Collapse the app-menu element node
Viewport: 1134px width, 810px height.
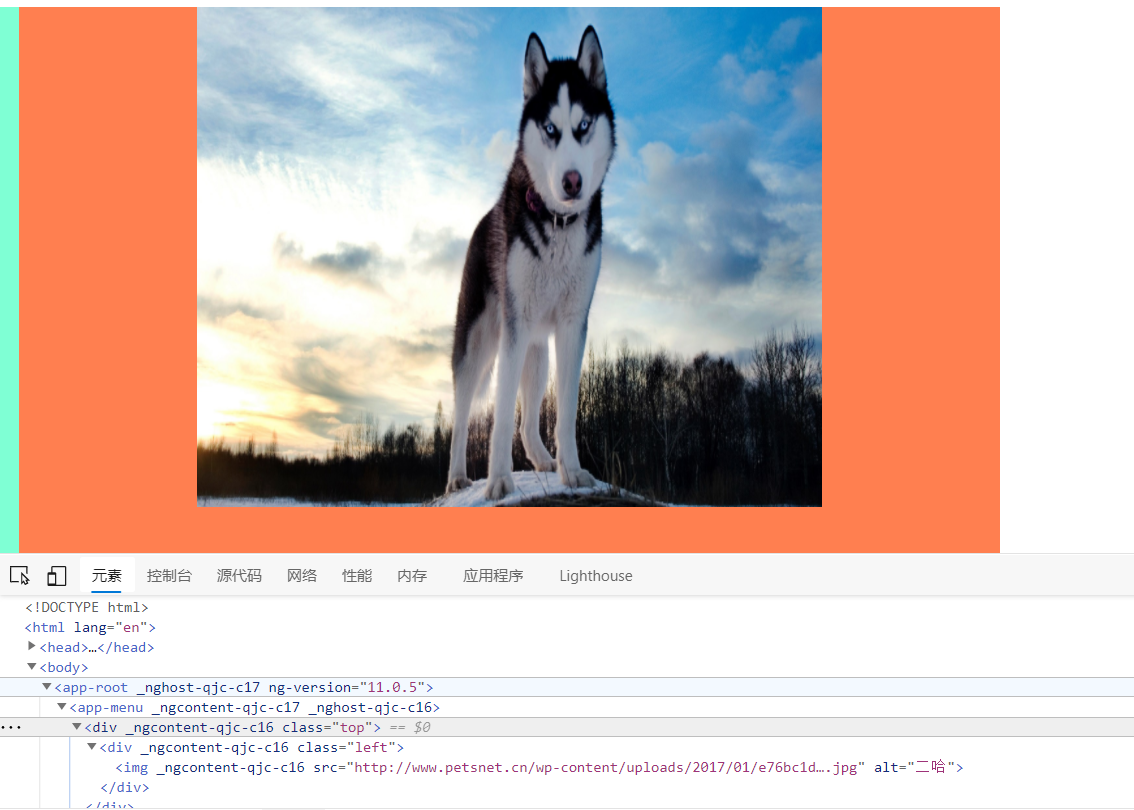point(62,707)
